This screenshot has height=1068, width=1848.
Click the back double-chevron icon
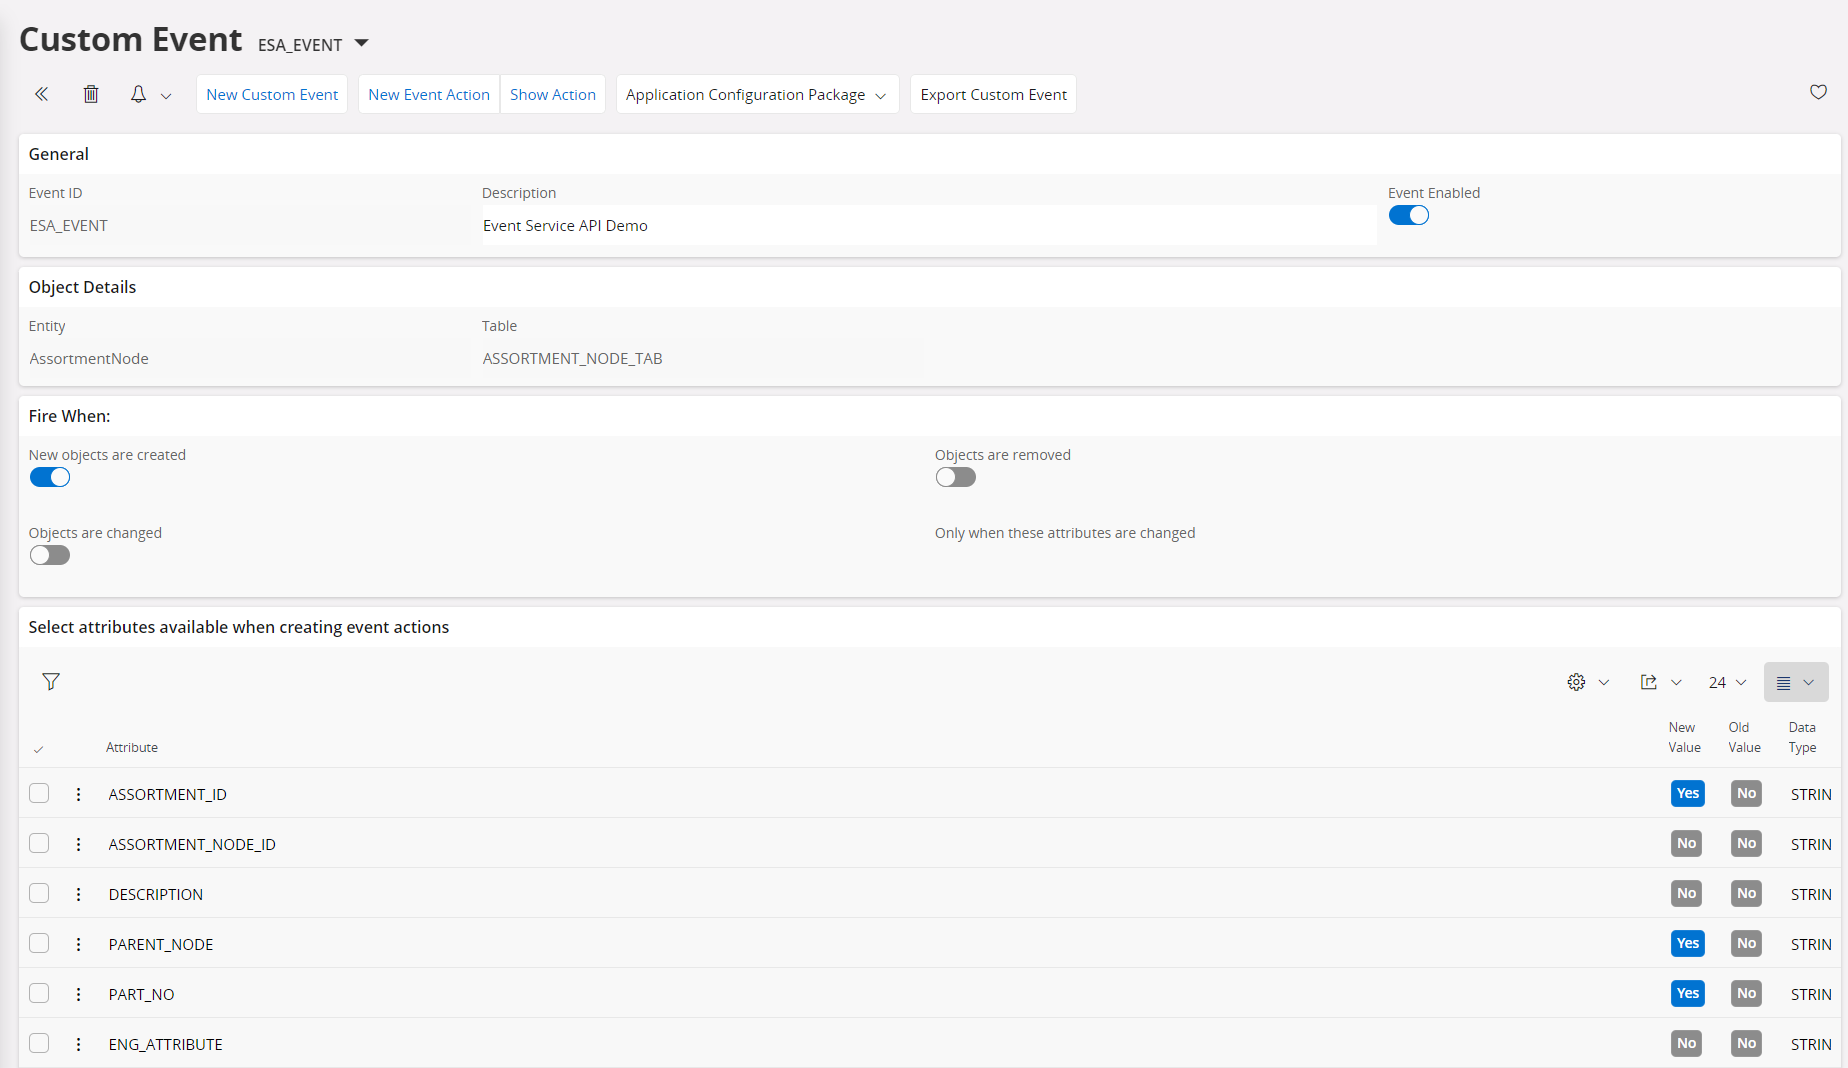click(41, 94)
